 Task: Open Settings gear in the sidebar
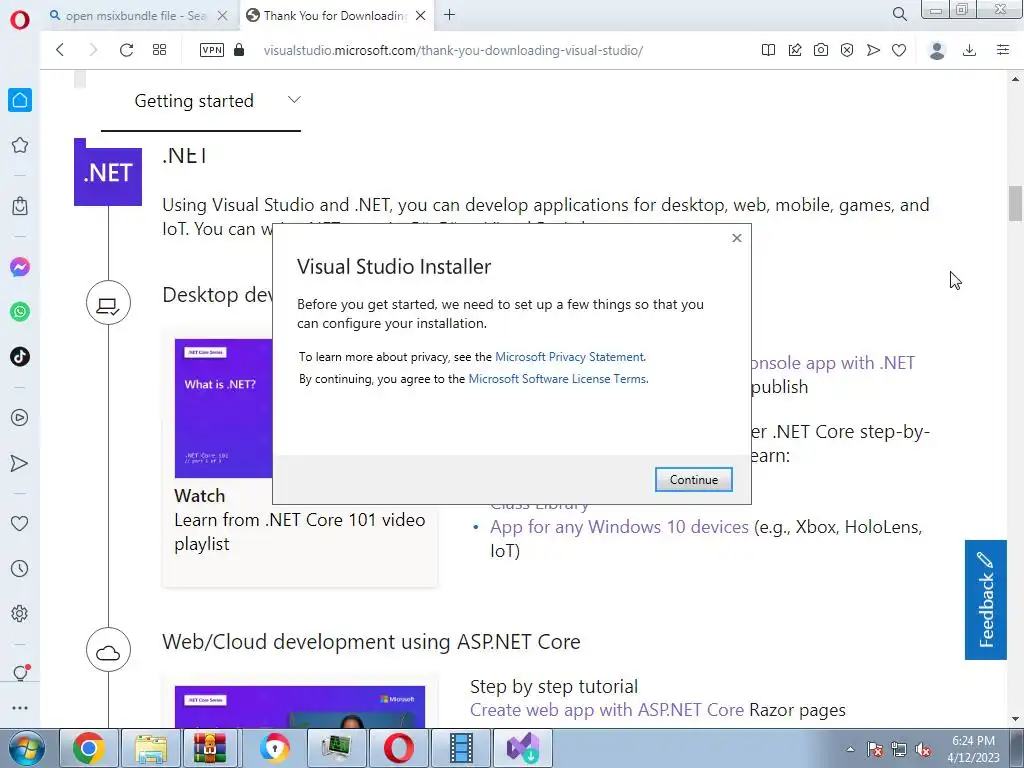pos(20,614)
